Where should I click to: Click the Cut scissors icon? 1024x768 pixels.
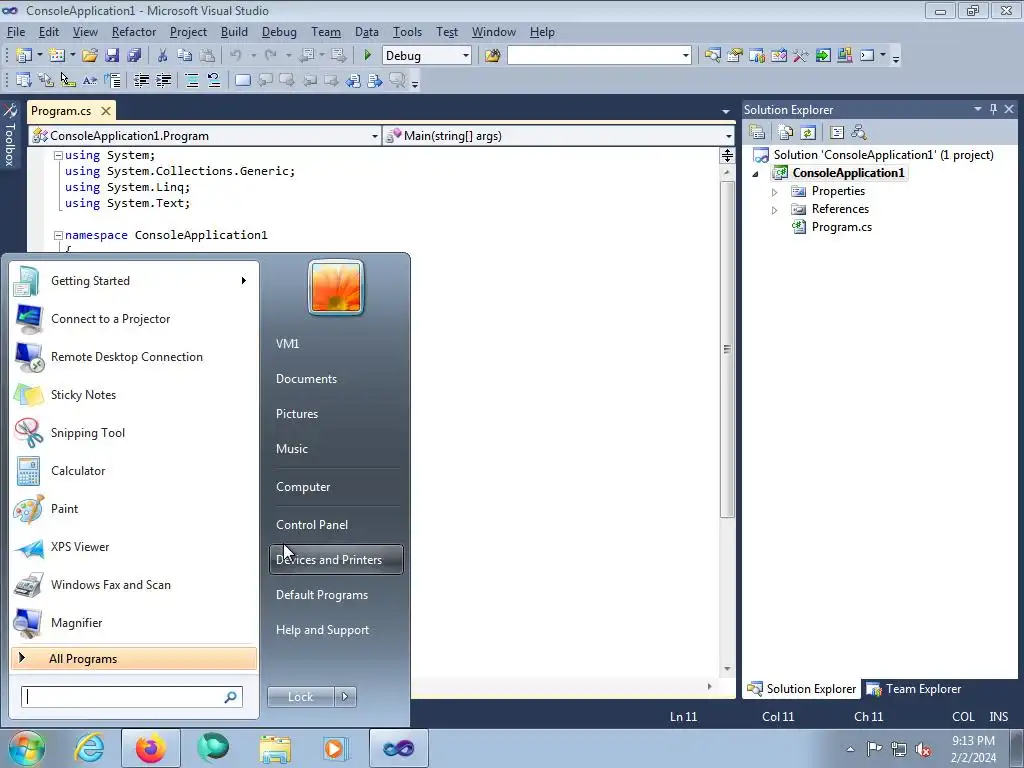[x=163, y=56]
